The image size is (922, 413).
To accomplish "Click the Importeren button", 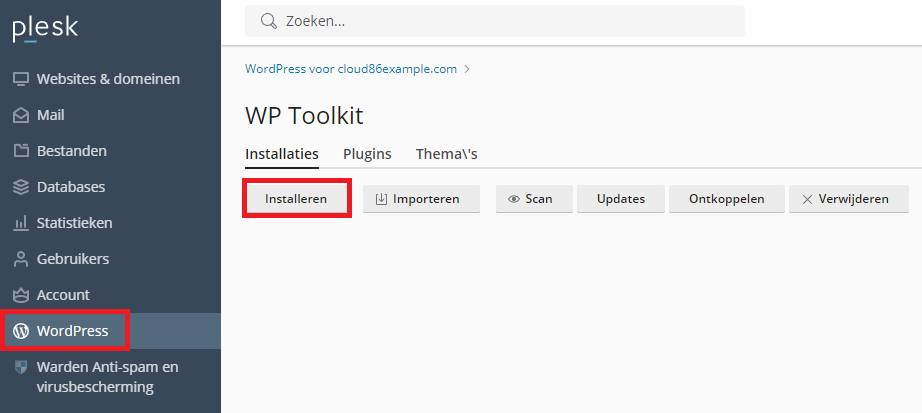I will pyautogui.click(x=421, y=199).
